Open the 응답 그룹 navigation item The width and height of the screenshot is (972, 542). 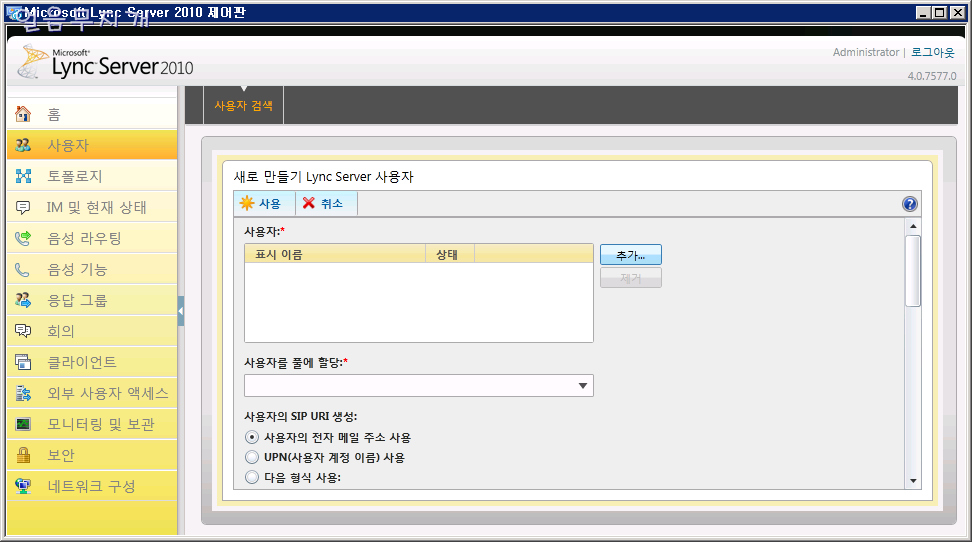point(92,300)
